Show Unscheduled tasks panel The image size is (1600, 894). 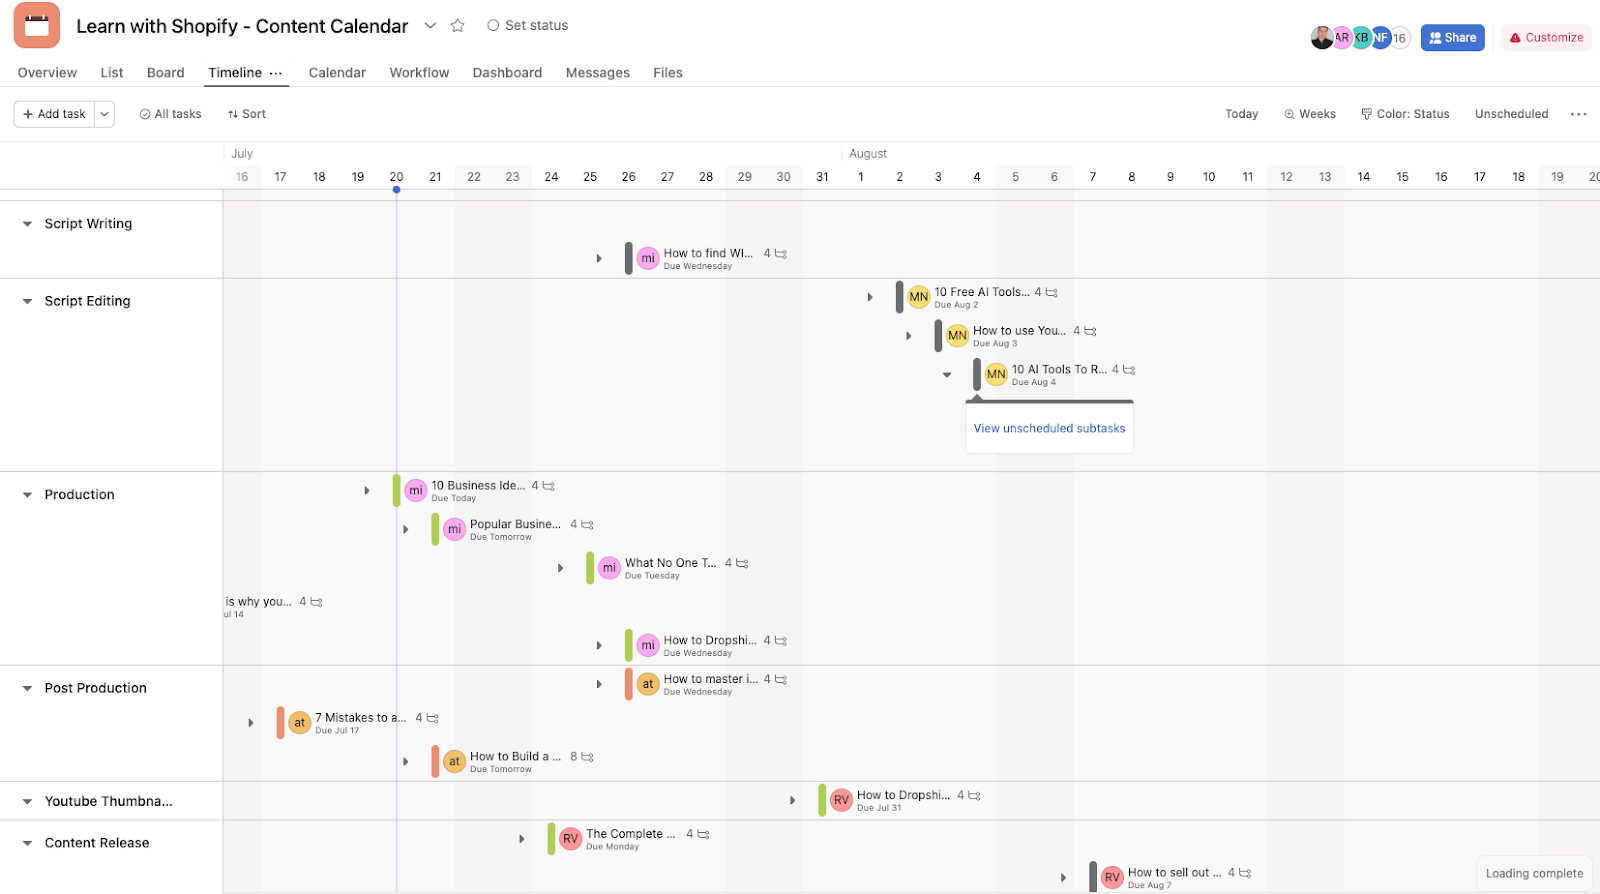pyautogui.click(x=1511, y=114)
